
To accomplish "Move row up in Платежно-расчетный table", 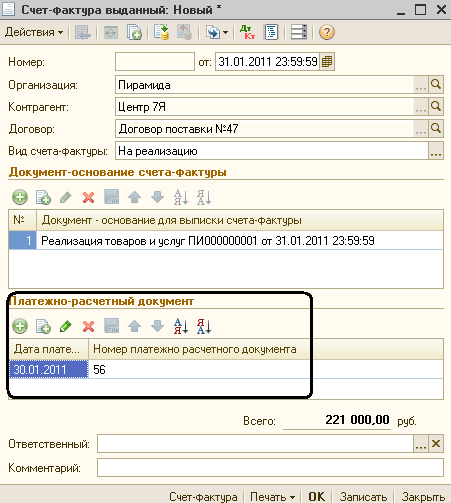I will (x=135, y=326).
